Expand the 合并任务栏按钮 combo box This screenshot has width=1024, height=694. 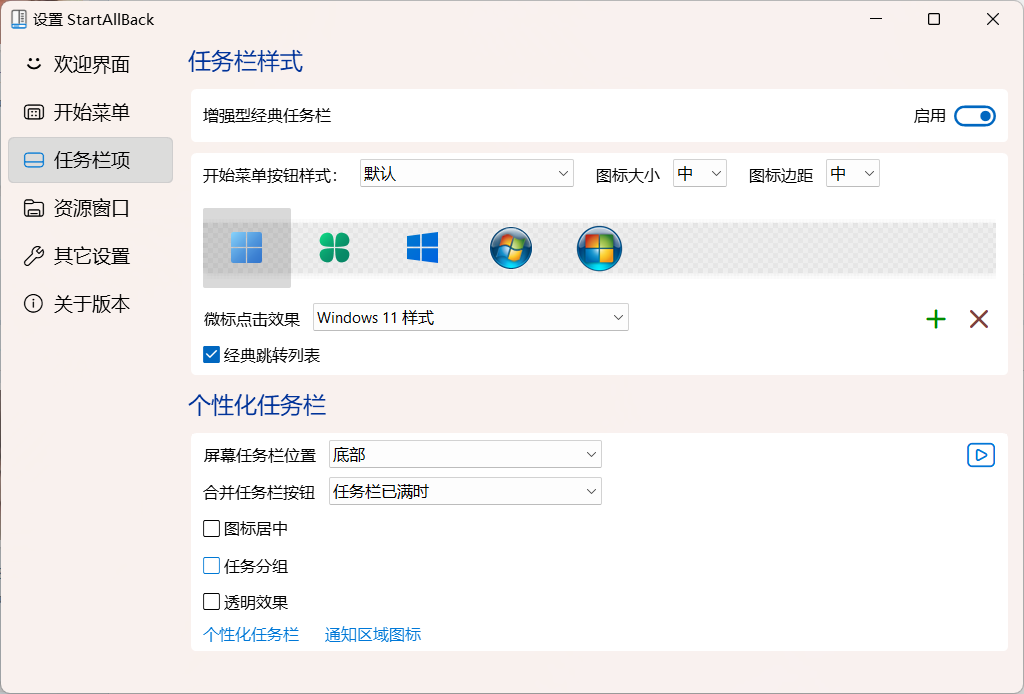coord(465,491)
